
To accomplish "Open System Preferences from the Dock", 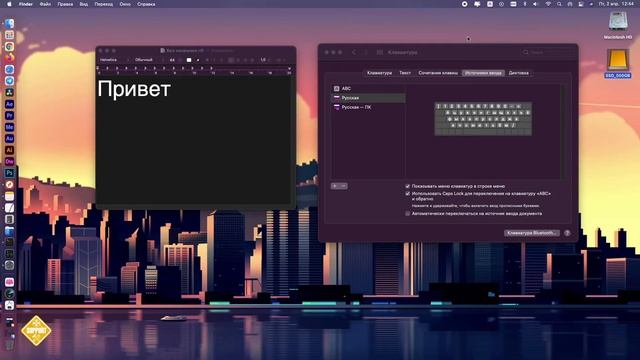I will point(9,265).
